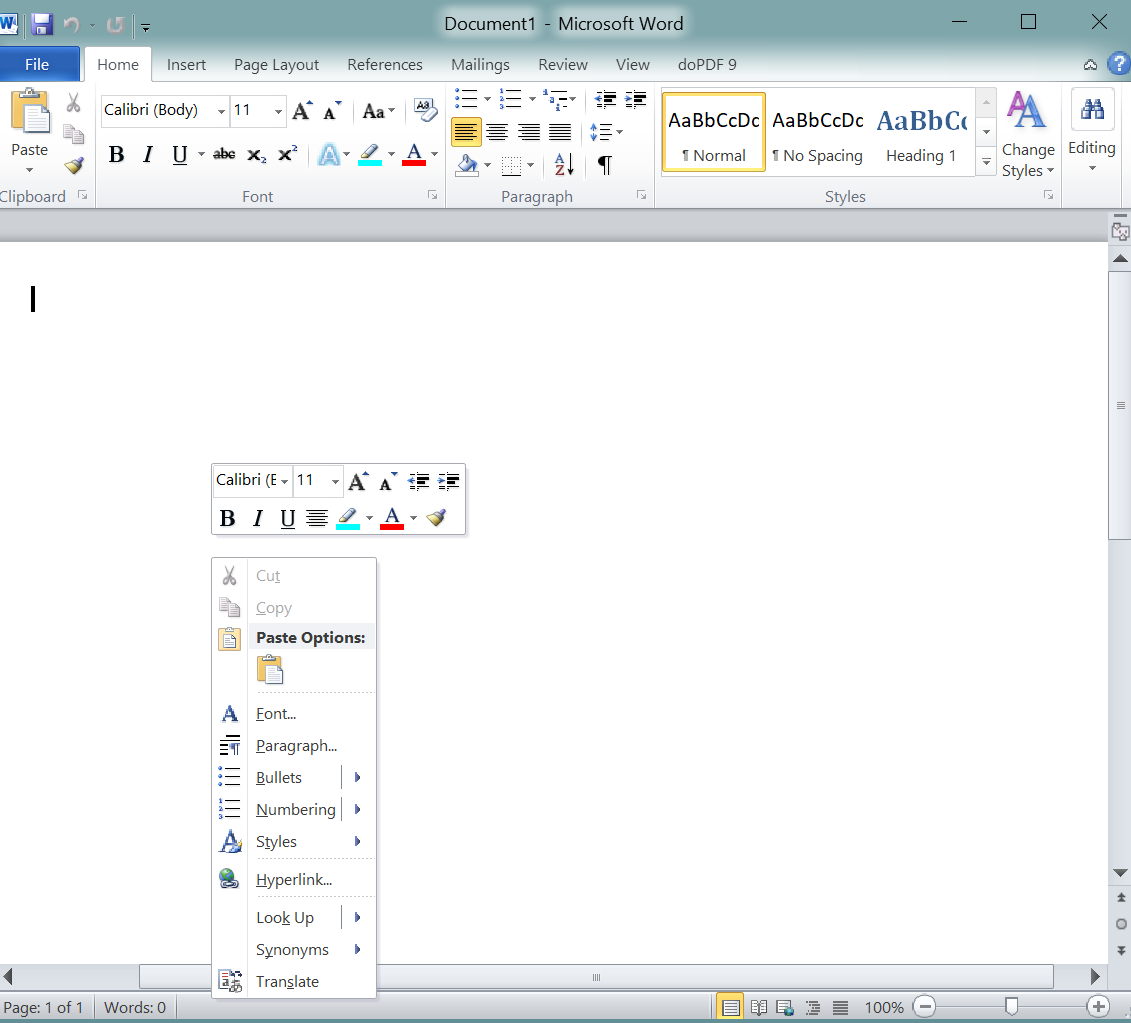Image resolution: width=1131 pixels, height=1023 pixels.
Task: Expand the Paste button dropdown arrow
Action: [x=30, y=170]
